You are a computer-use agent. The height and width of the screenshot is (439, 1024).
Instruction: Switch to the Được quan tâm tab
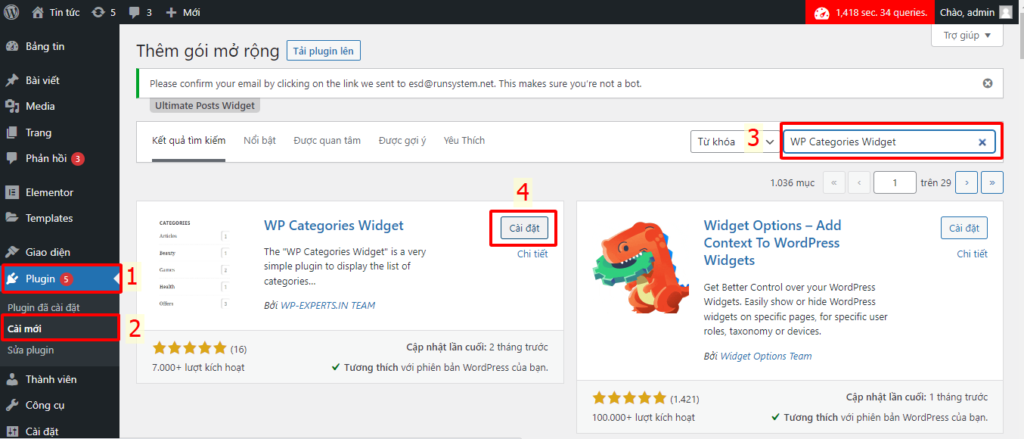coord(327,140)
